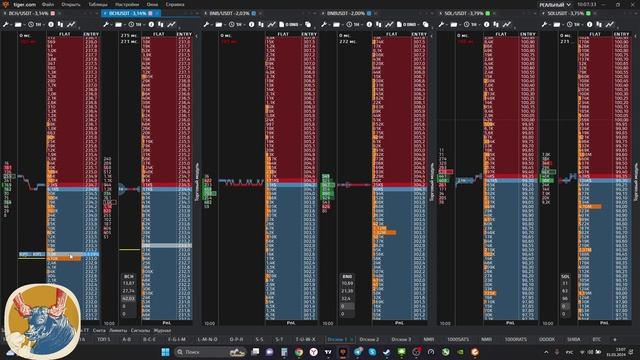This screenshot has height=360, width=640.
Task: Open Таблицы menu
Action: [x=98, y=4]
